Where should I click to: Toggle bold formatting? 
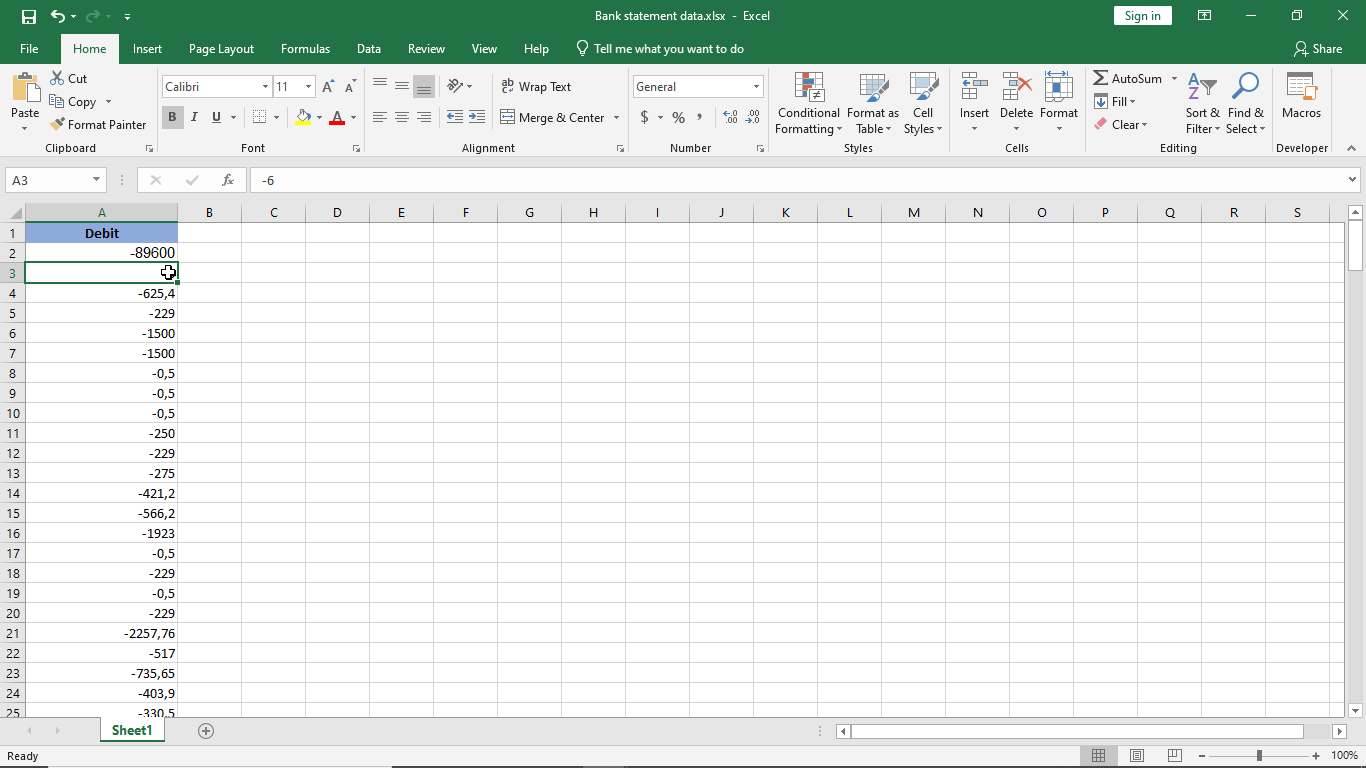172,117
